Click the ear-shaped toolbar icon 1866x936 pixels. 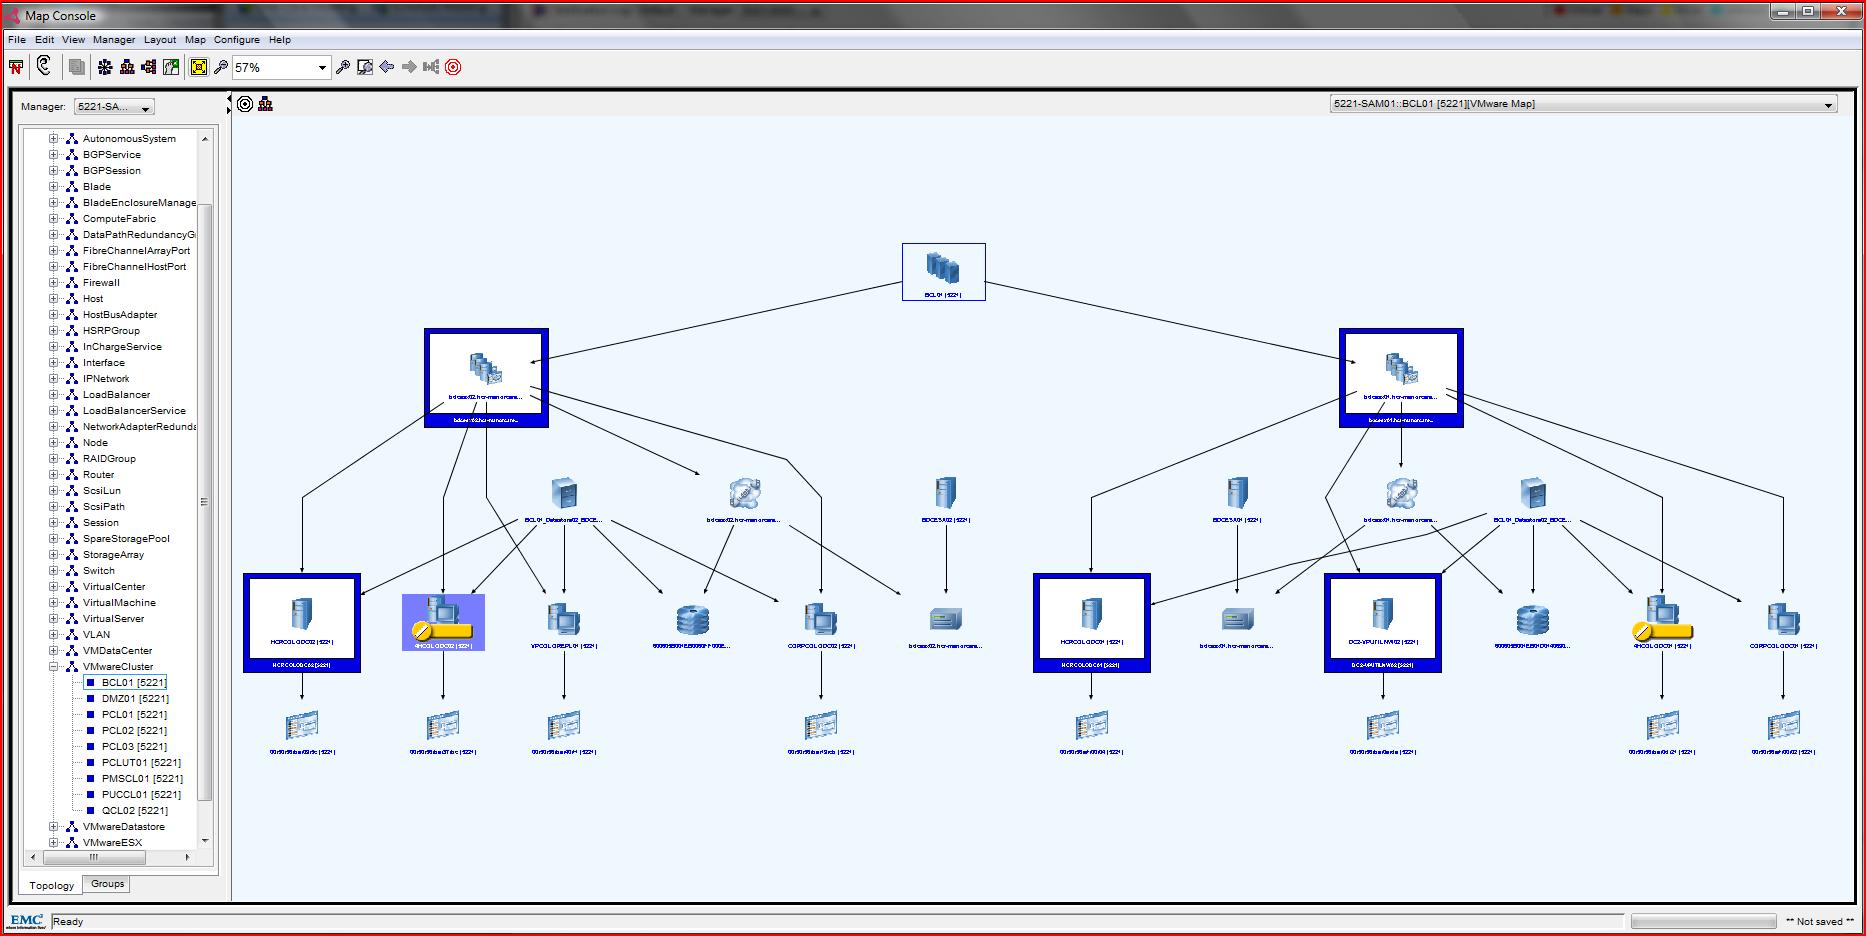[44, 66]
